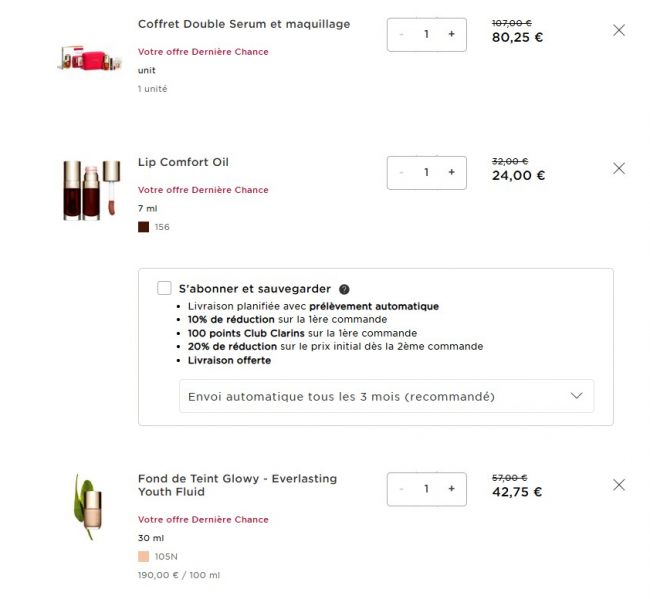
Task: Click the Lip Comfort Oil product image
Action: [88, 190]
